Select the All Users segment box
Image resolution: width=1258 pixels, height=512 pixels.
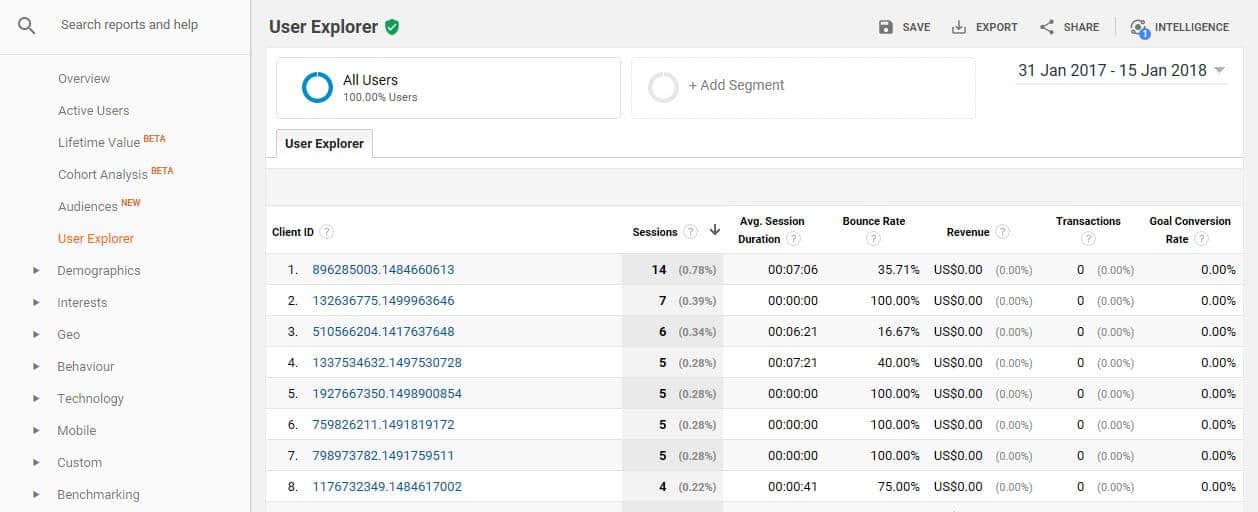coord(448,88)
